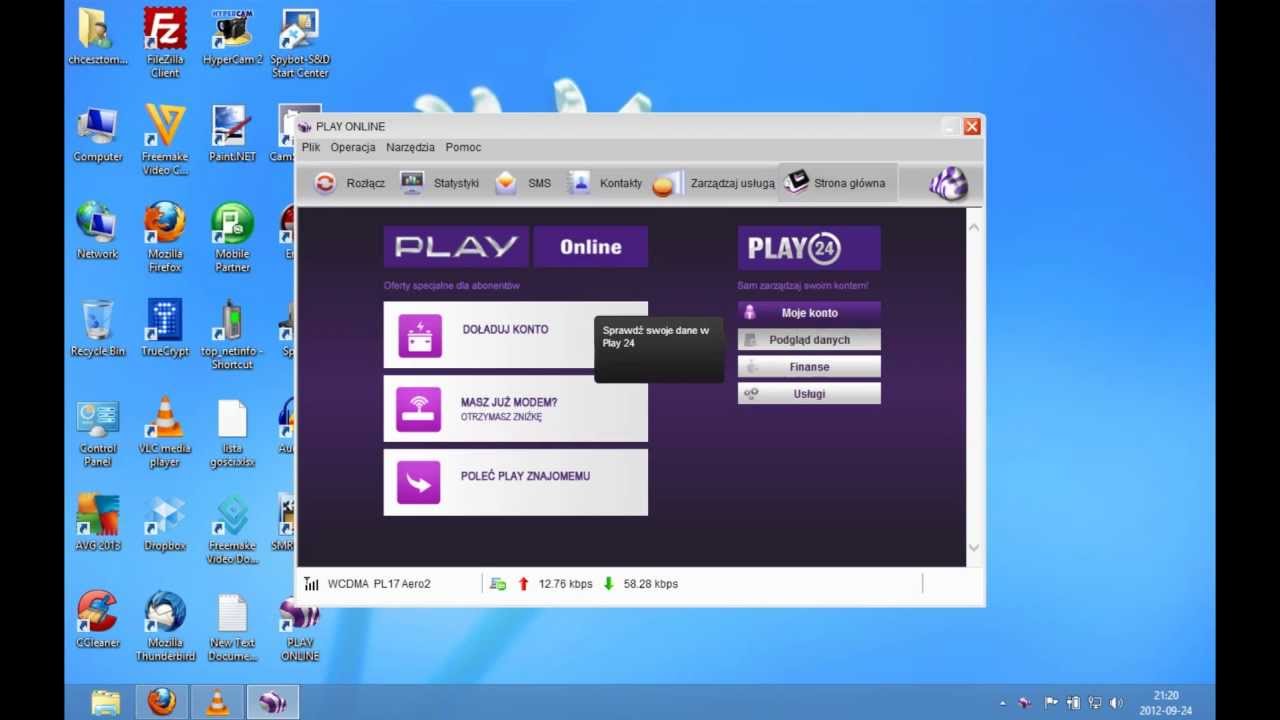The height and width of the screenshot is (720, 1280).
Task: Select the Freemake Video Converter desktop icon
Action: pos(165,140)
